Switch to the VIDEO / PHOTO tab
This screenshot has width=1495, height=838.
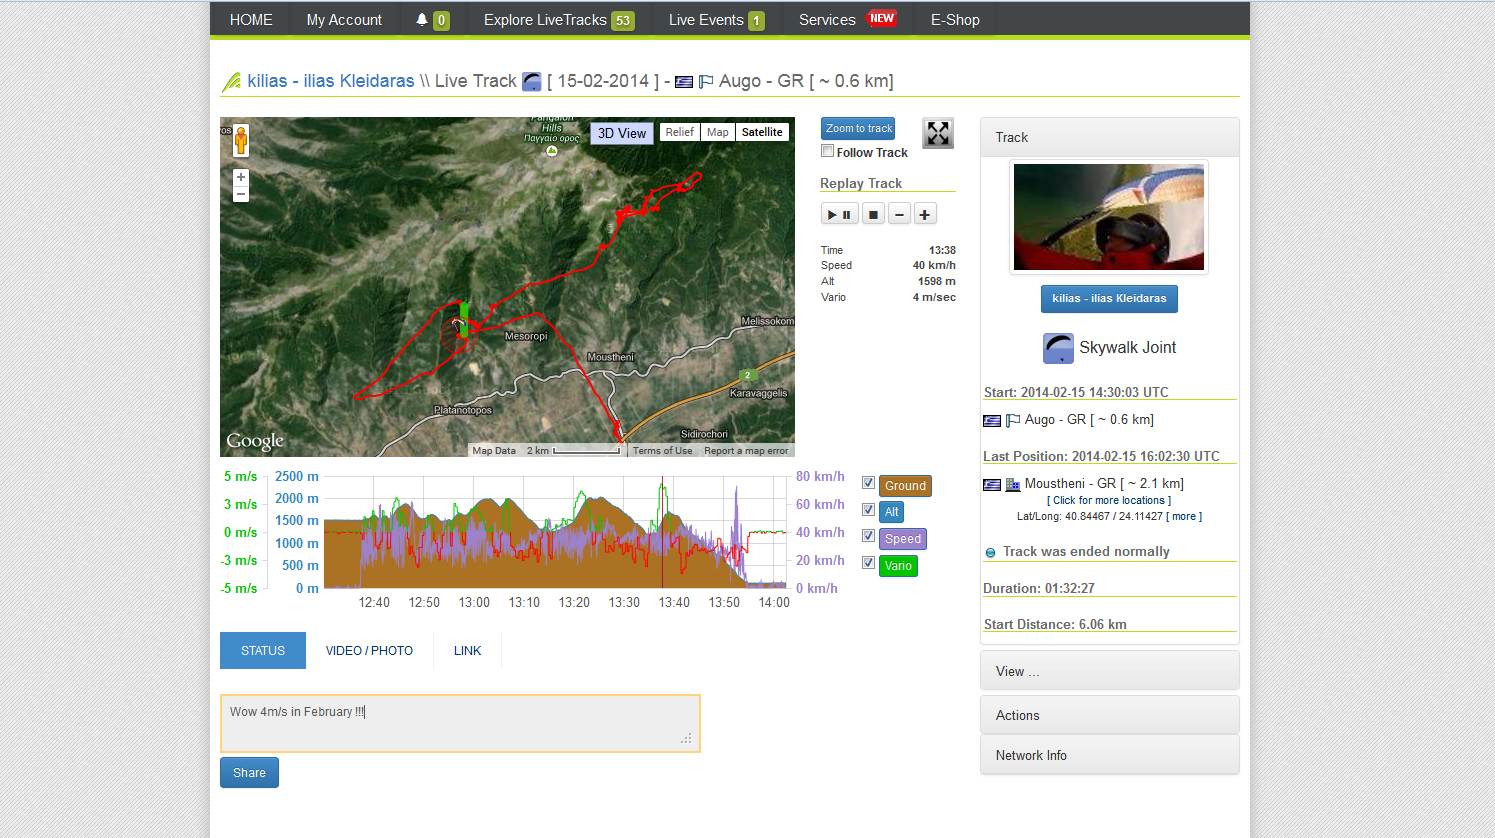[369, 650]
